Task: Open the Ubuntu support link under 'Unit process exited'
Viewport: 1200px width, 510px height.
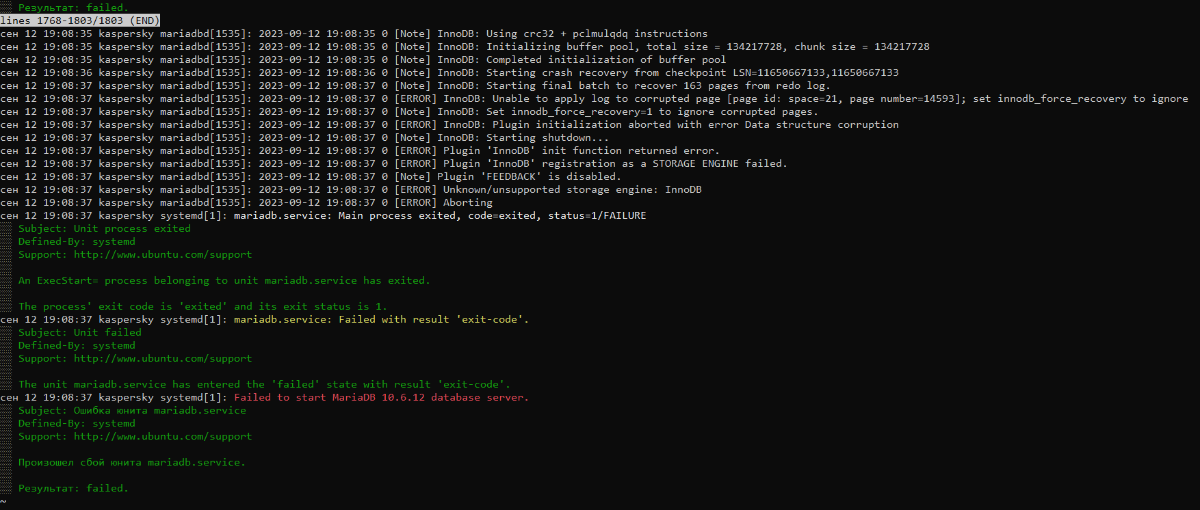Action: pos(162,255)
